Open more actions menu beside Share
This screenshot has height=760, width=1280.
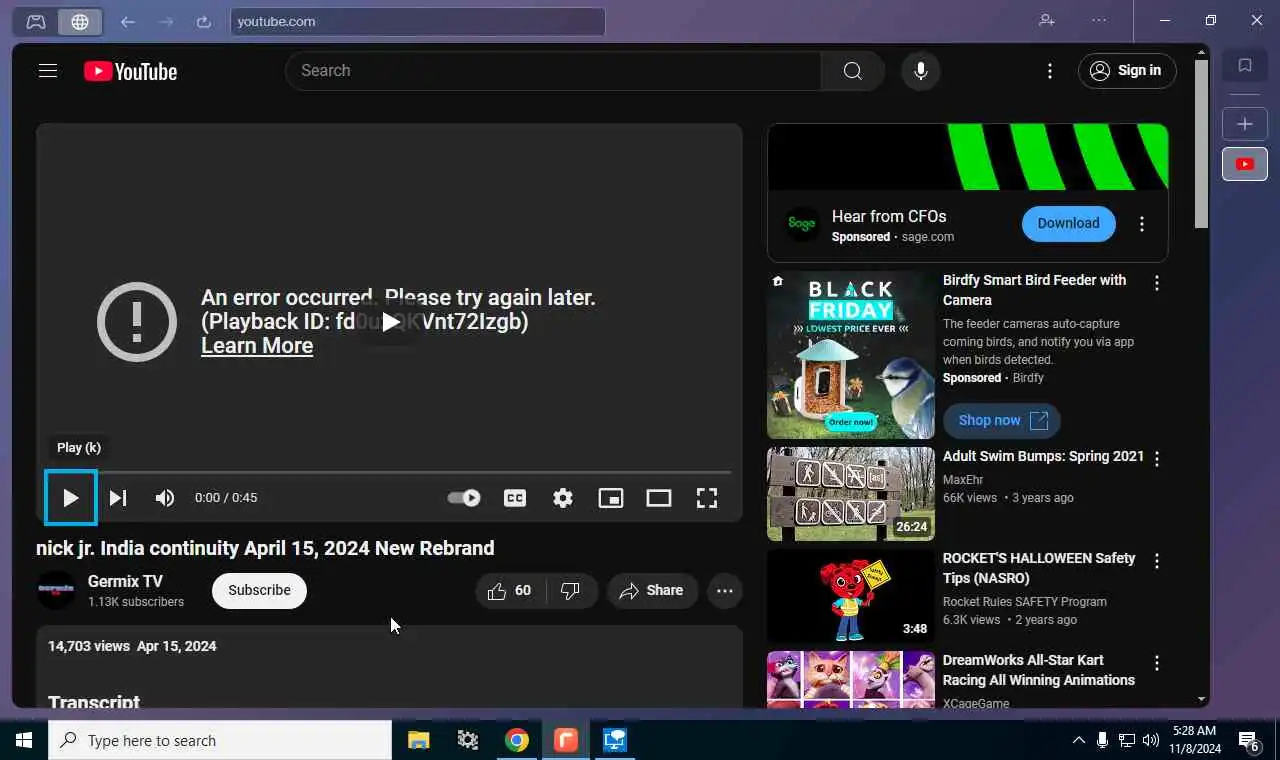725,591
